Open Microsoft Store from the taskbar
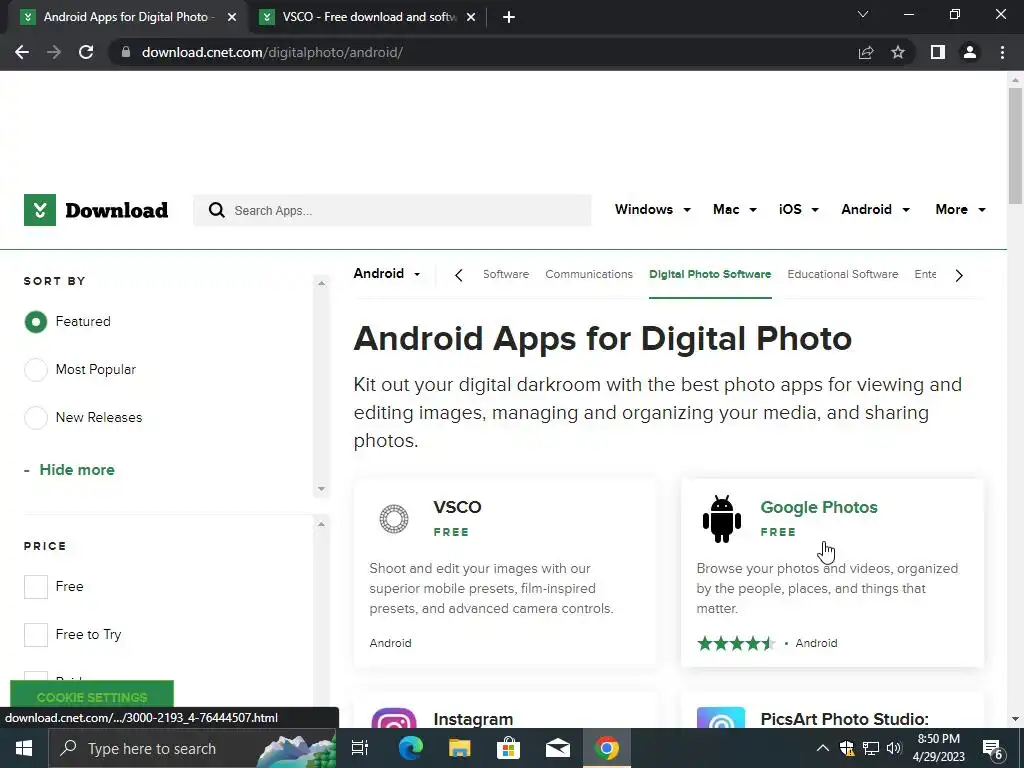 pyautogui.click(x=508, y=748)
